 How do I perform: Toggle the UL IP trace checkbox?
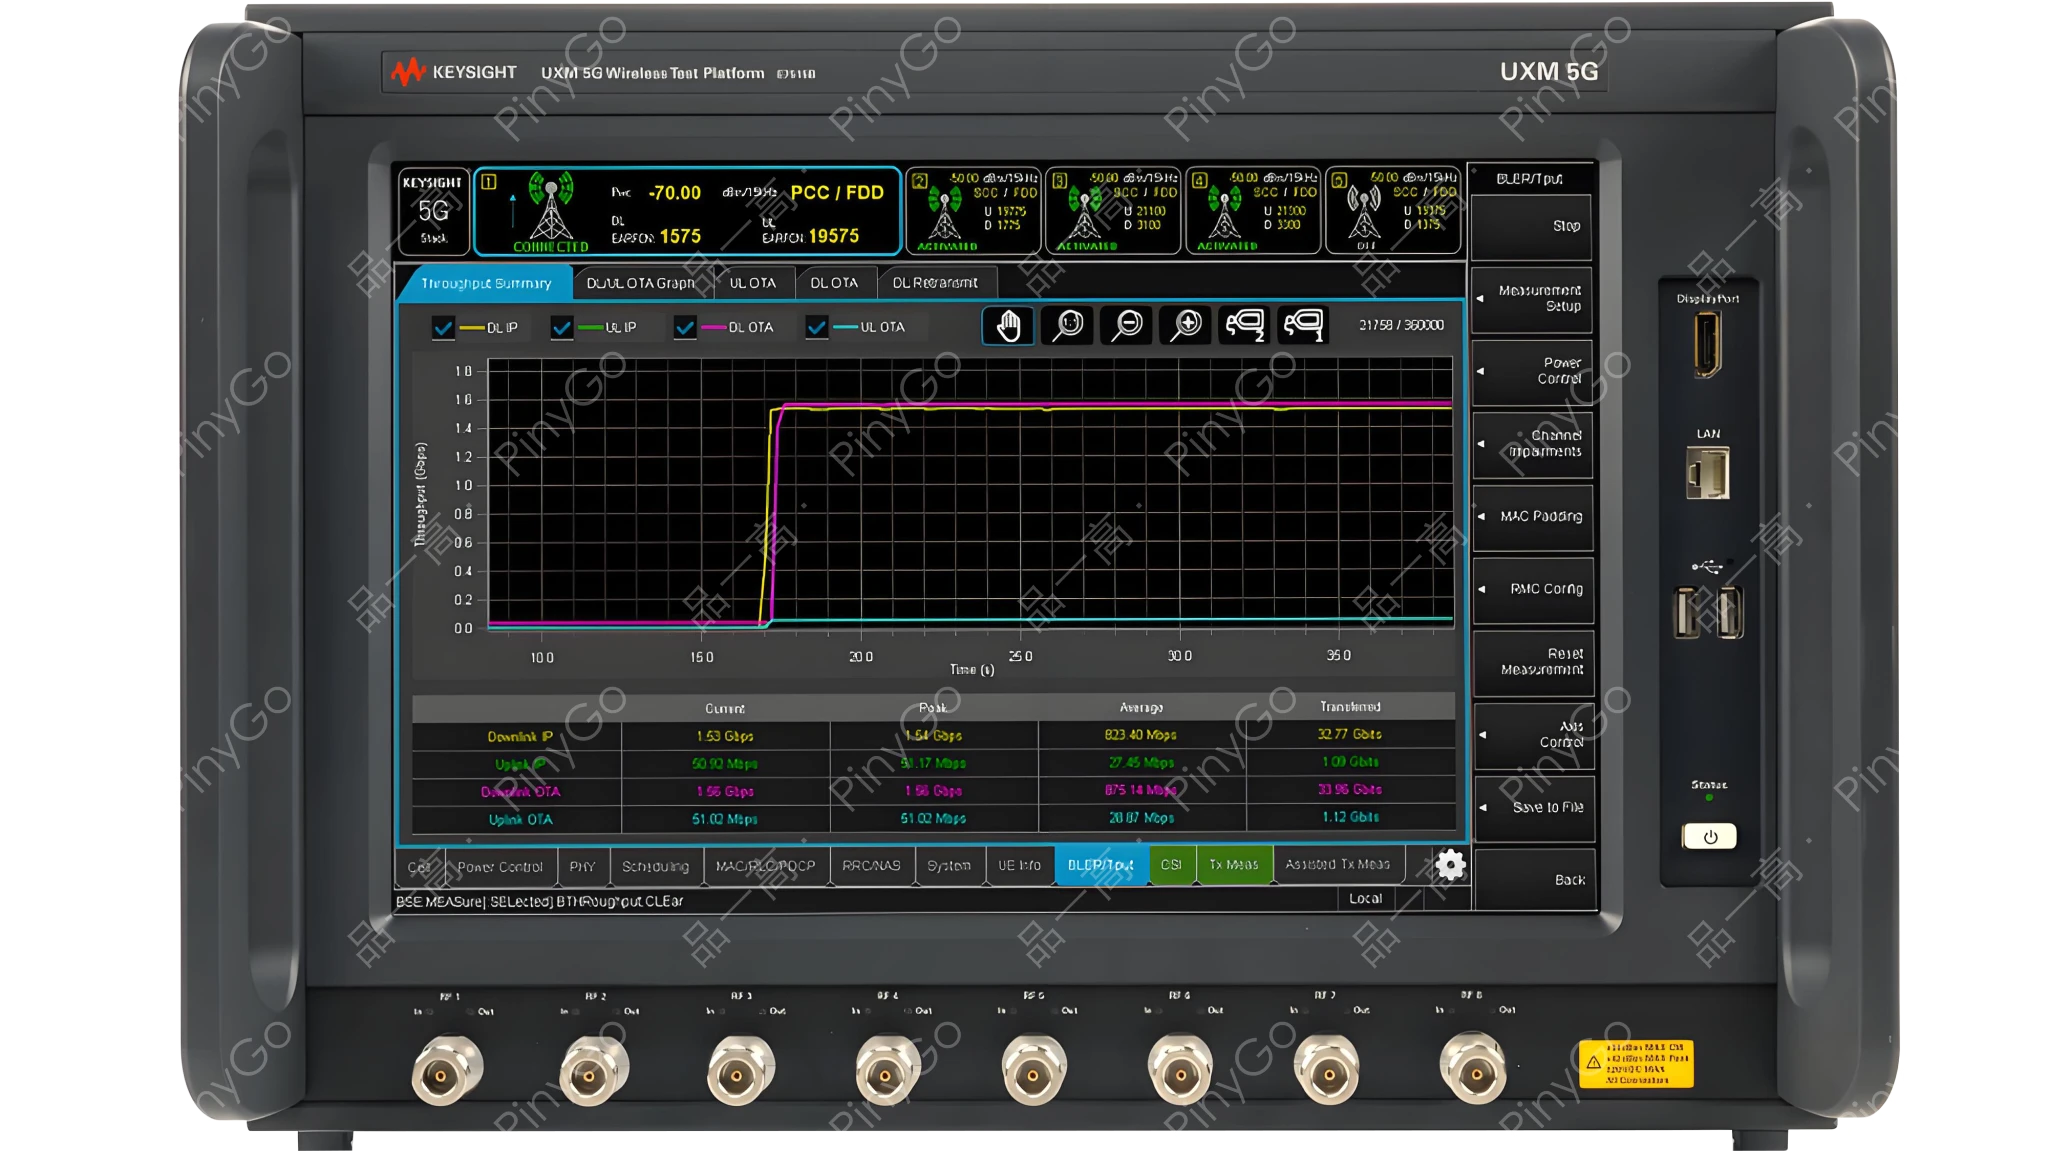pyautogui.click(x=562, y=328)
